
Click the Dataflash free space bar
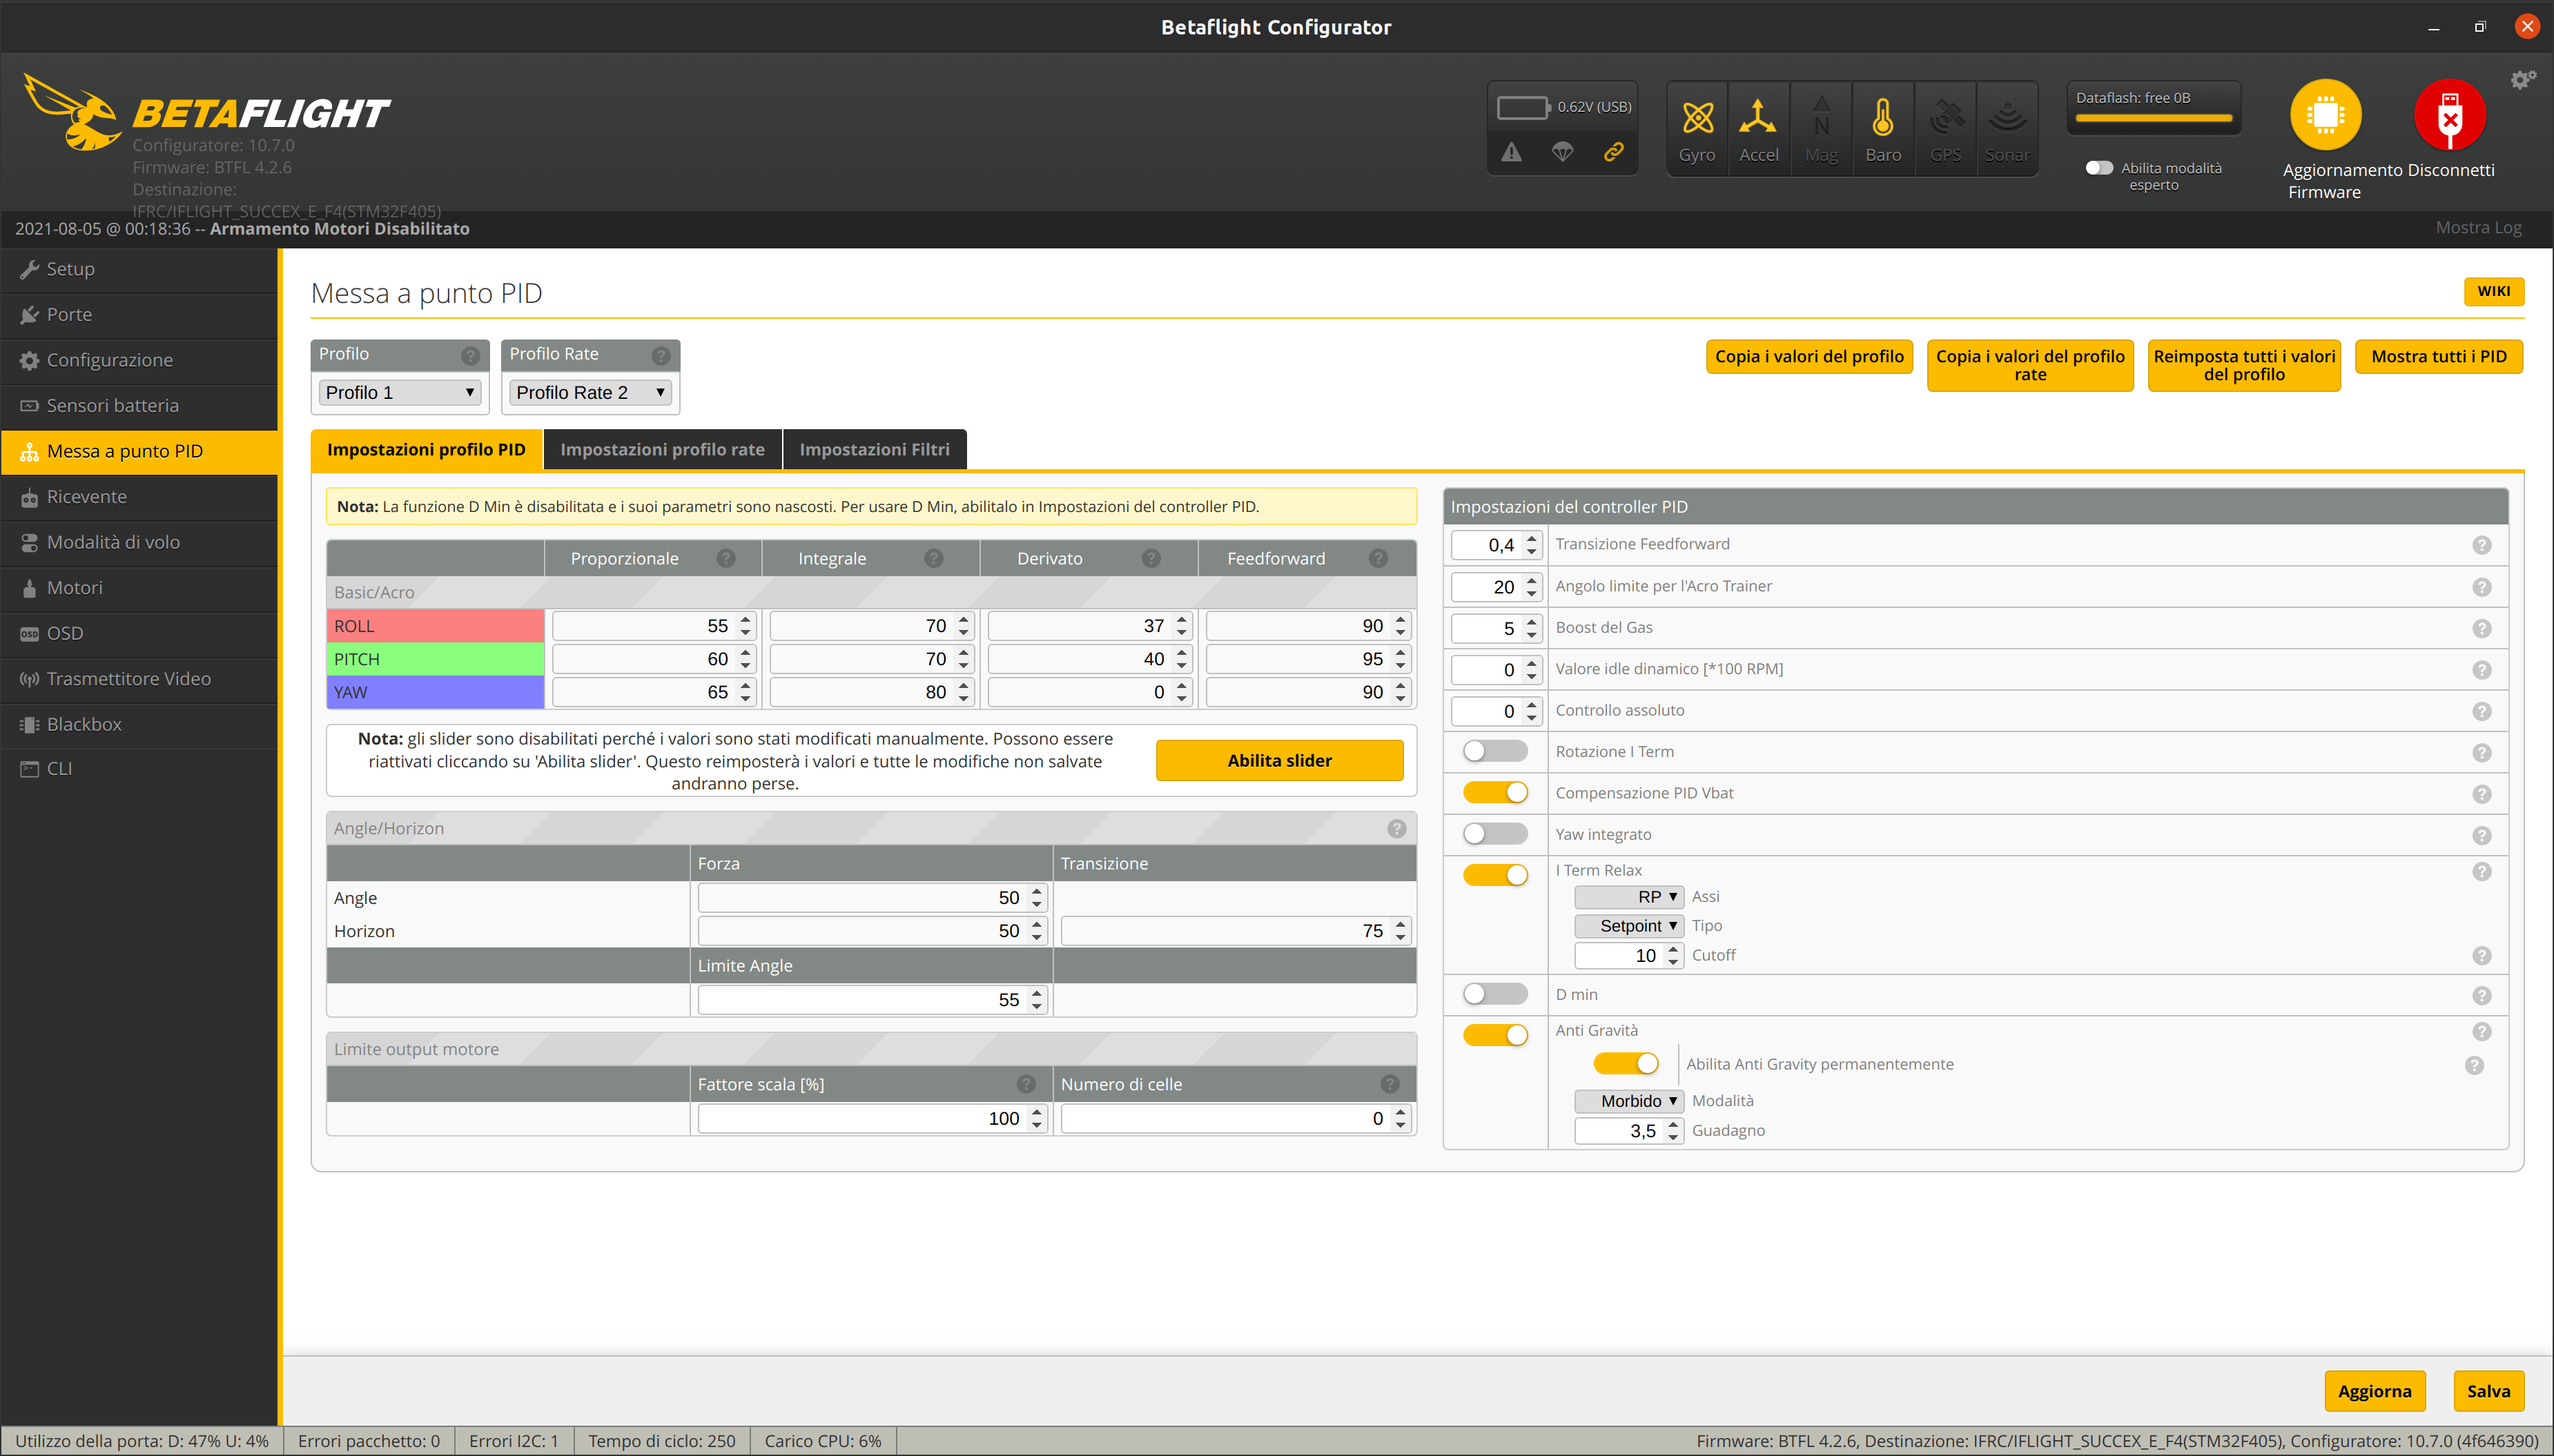point(2153,118)
